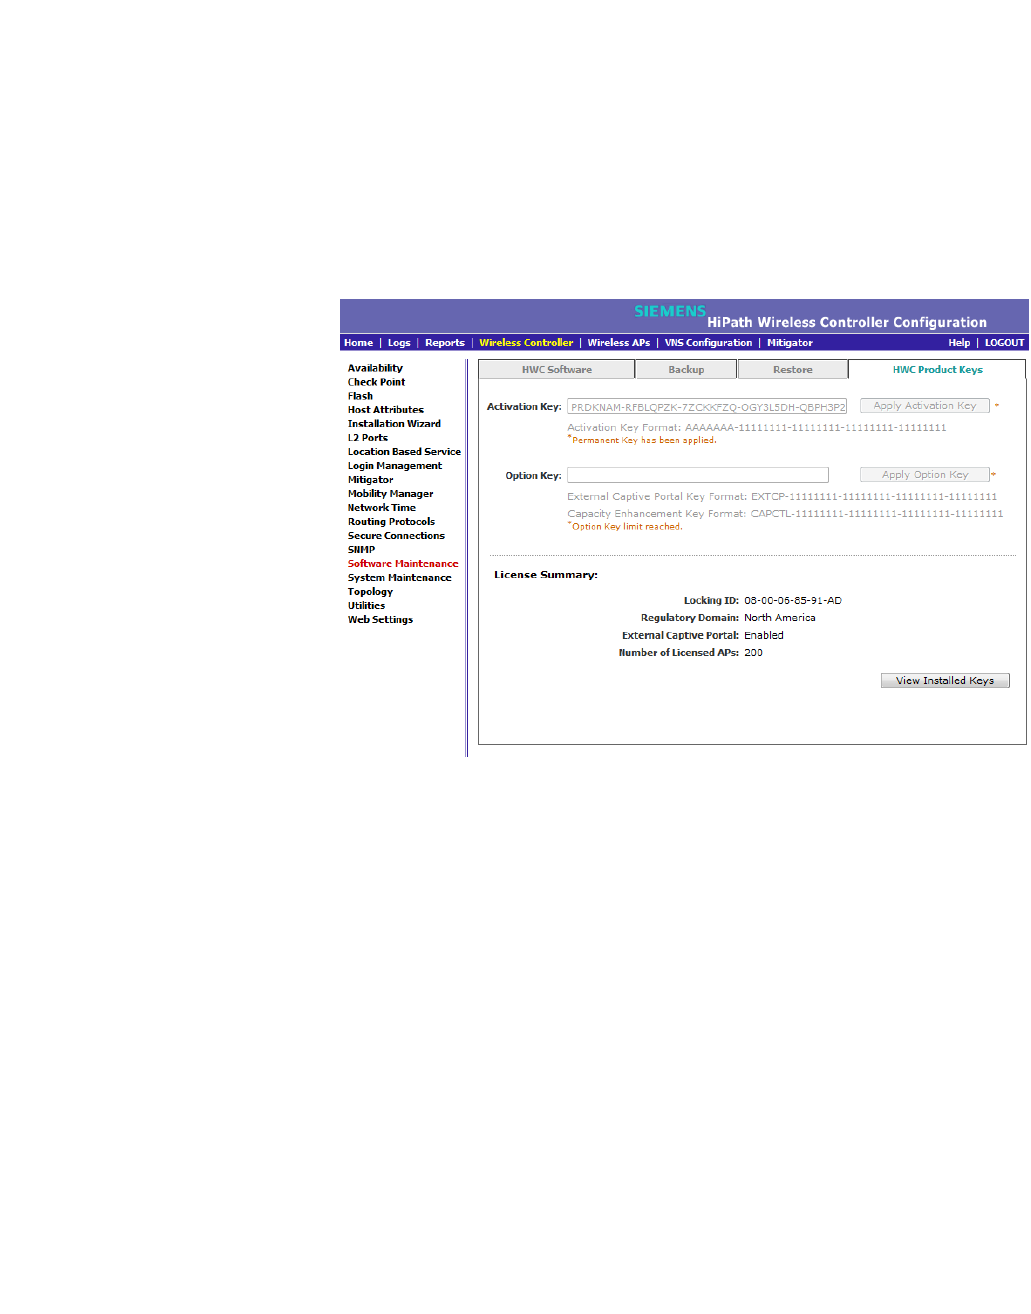This screenshot has width=1031, height=1314.
Task: Open VNS Configuration menu
Action: pyautogui.click(x=708, y=343)
